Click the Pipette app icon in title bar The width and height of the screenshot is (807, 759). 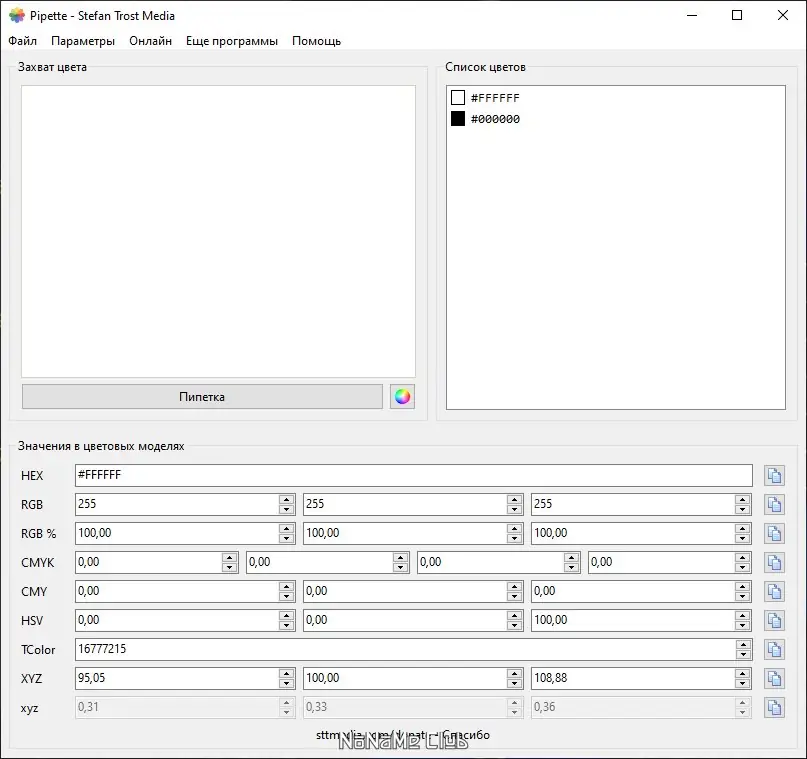point(16,15)
